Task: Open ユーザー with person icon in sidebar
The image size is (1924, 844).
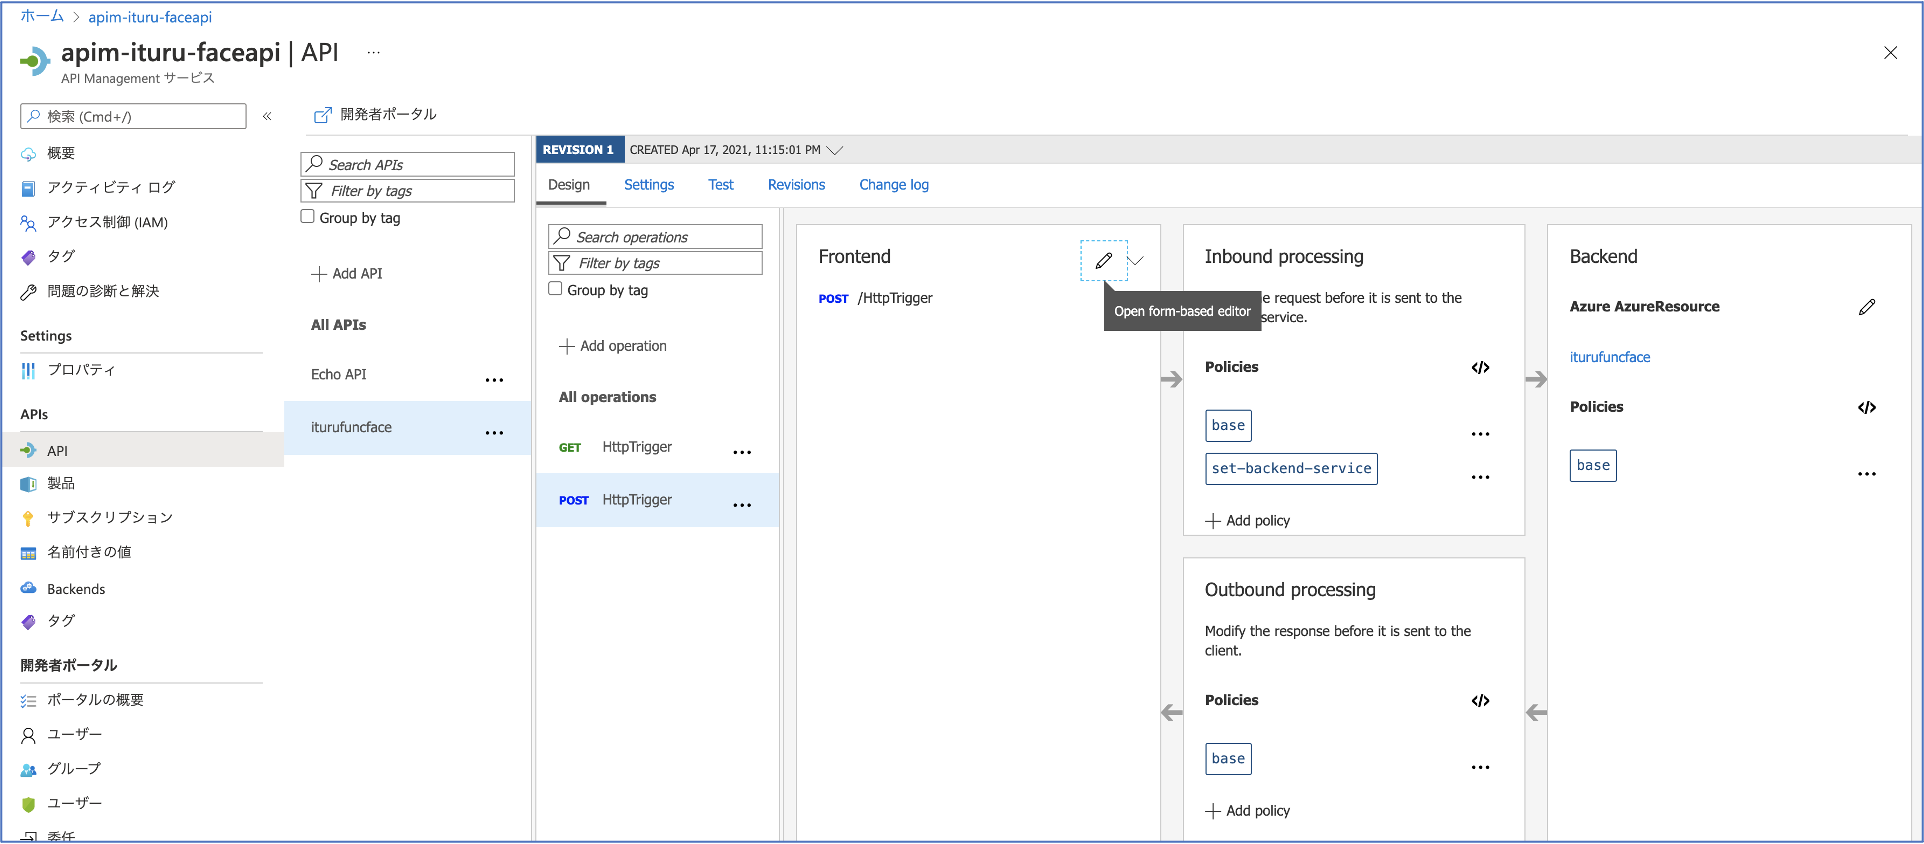Action: 61,735
